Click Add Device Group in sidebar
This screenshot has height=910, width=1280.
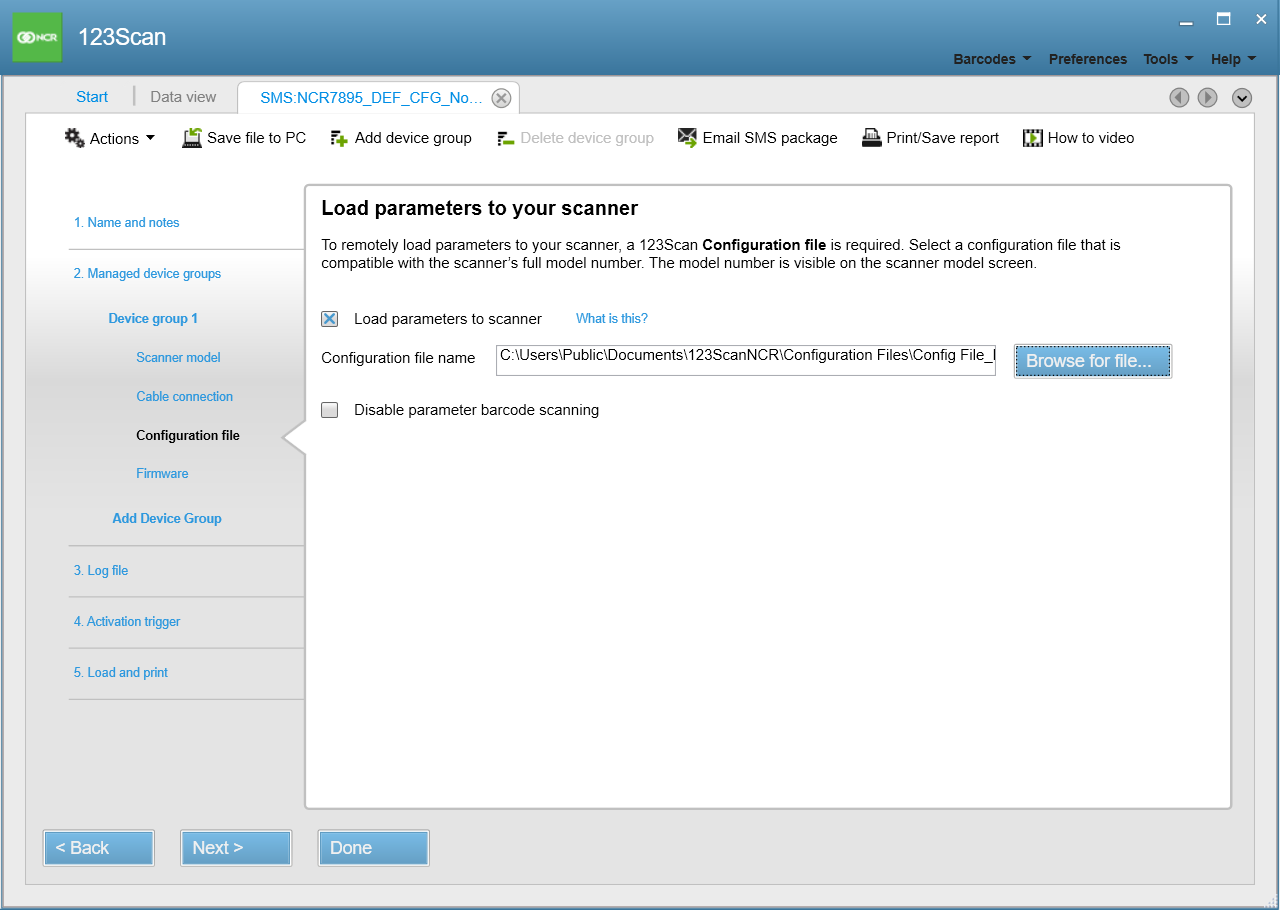(x=167, y=519)
